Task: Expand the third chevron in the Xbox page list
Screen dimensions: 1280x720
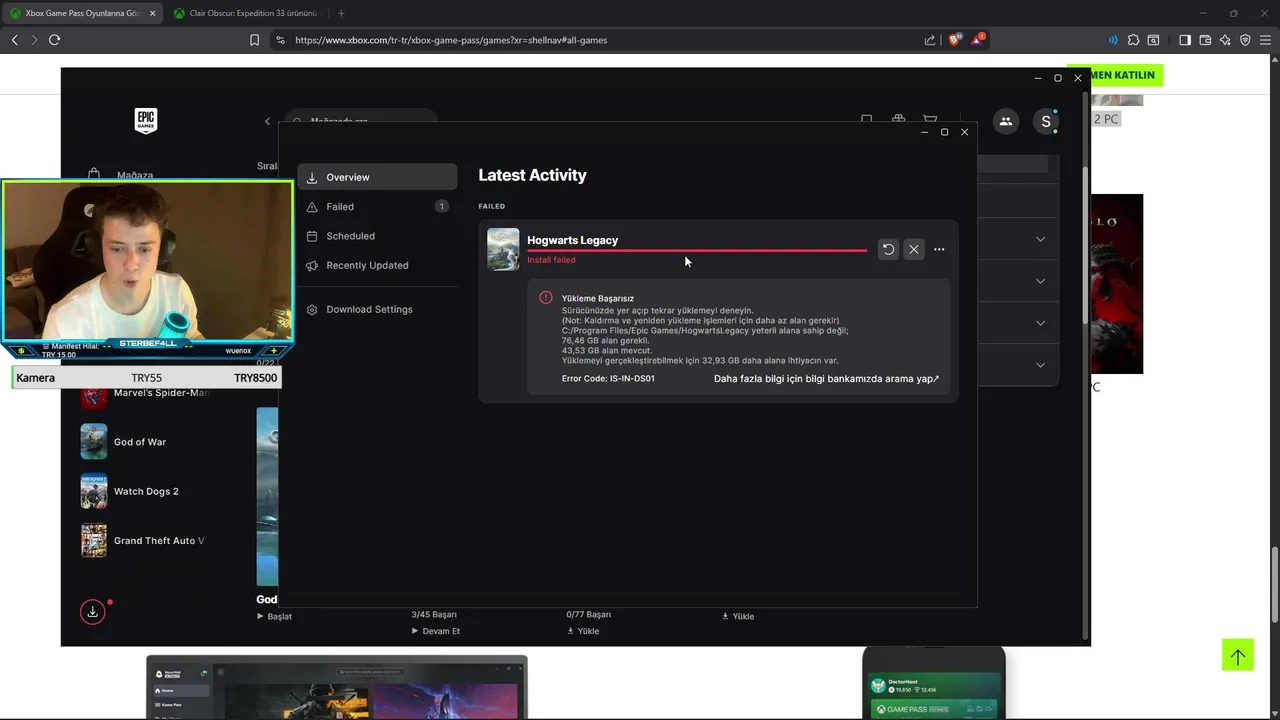Action: click(x=1040, y=323)
